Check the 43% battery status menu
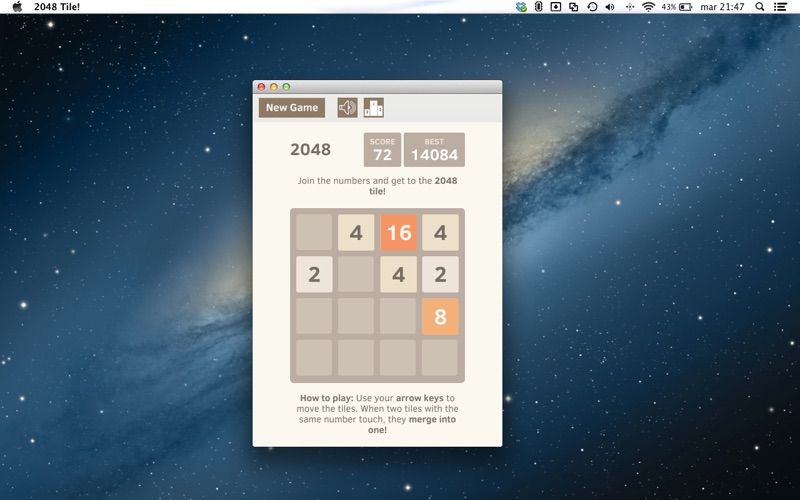The width and height of the screenshot is (800, 500). (x=677, y=7)
